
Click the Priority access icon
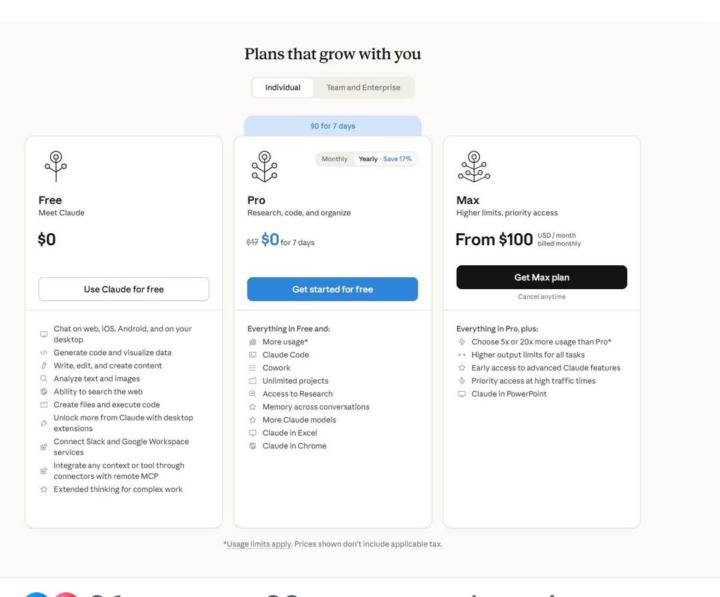[461, 381]
